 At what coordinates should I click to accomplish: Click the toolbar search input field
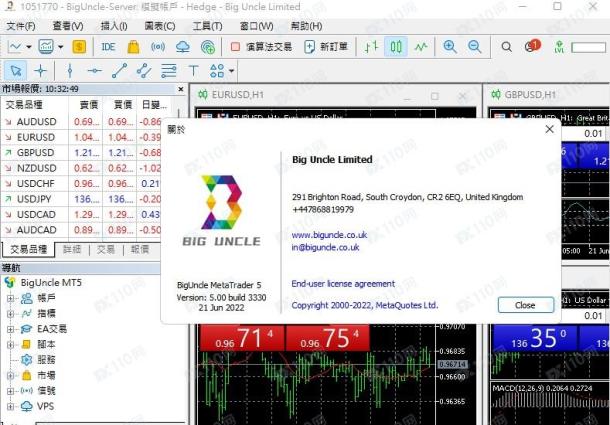588,47
